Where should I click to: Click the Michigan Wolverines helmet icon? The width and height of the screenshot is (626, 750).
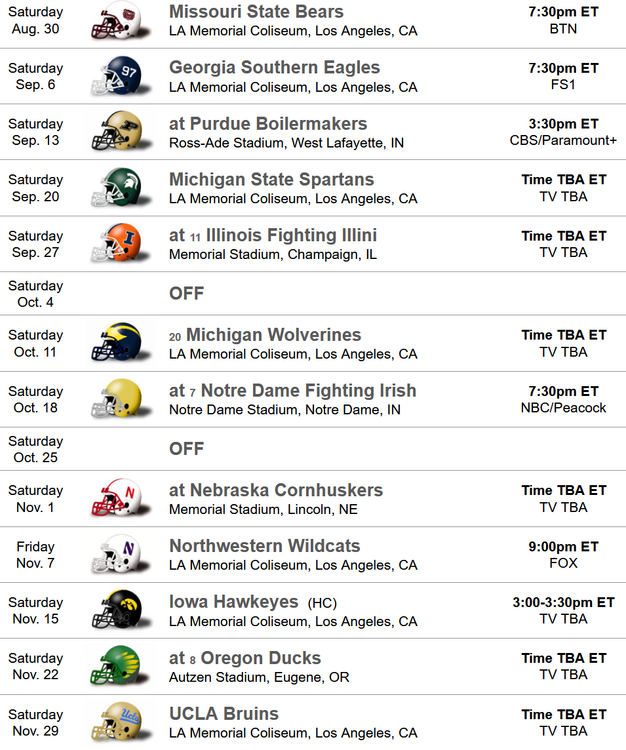click(115, 344)
